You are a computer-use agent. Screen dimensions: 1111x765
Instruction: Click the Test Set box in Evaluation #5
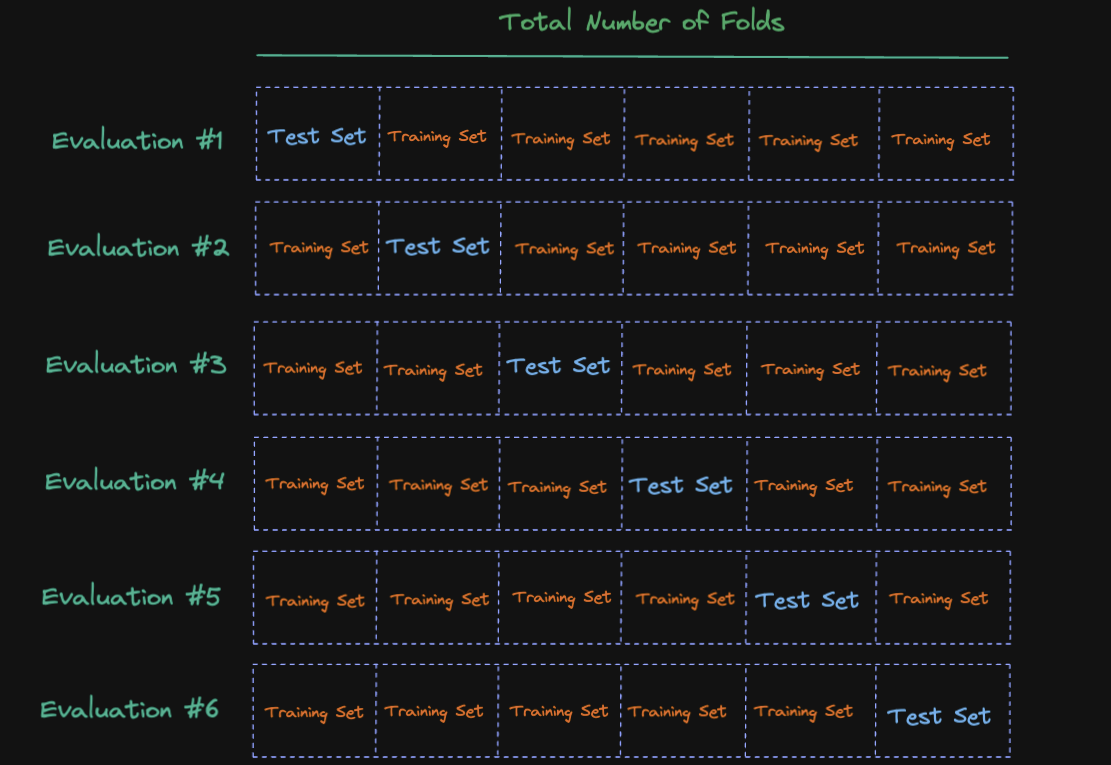[x=811, y=598]
